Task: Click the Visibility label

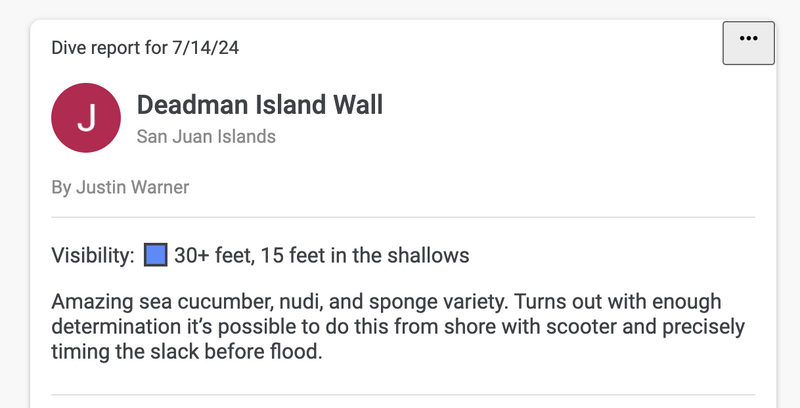Action: [x=92, y=256]
